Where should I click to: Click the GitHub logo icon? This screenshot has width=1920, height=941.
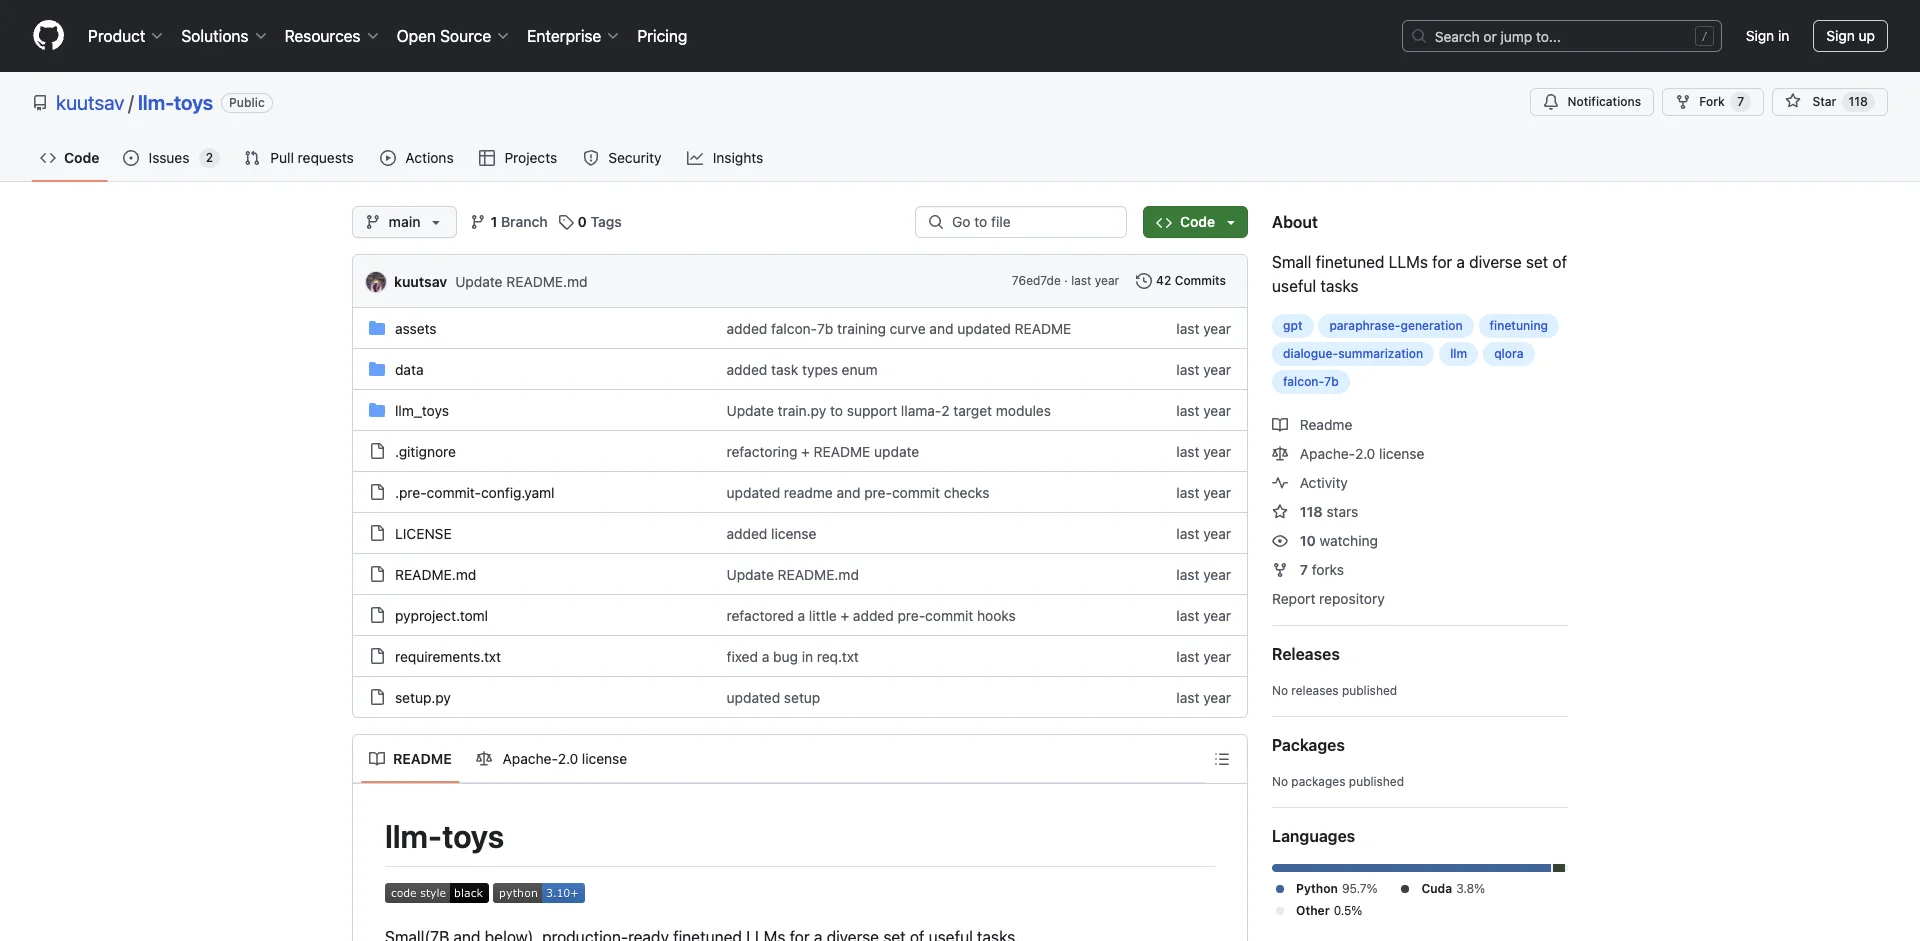(48, 36)
